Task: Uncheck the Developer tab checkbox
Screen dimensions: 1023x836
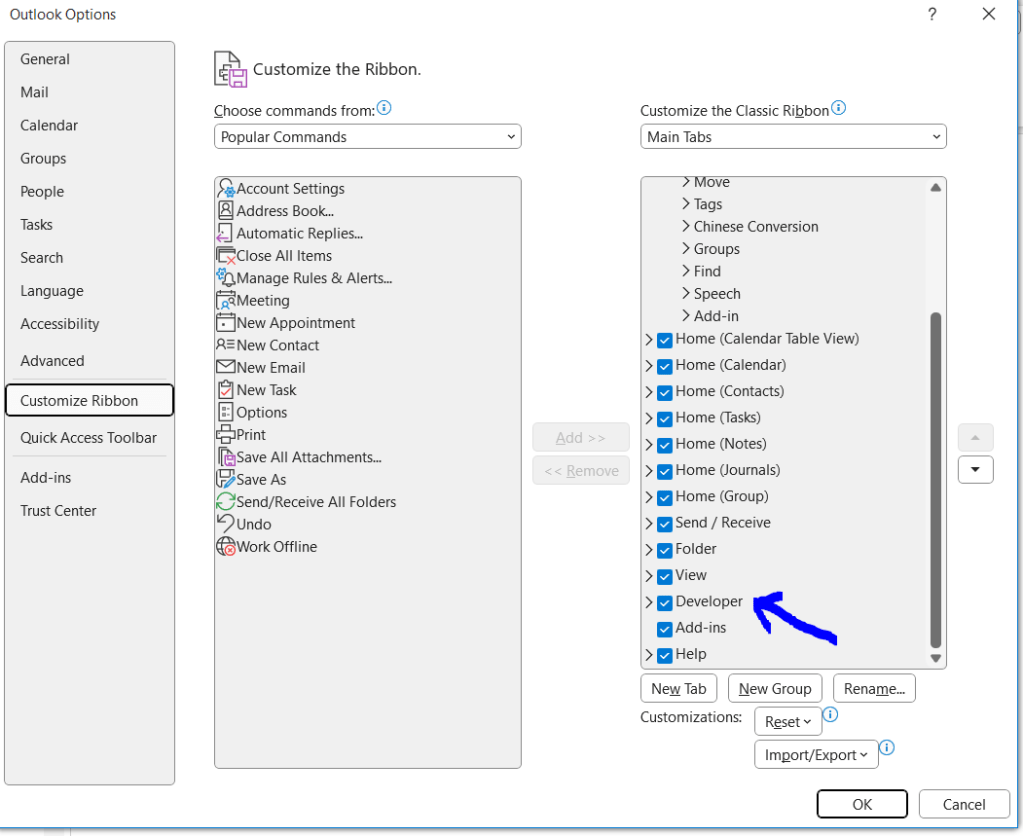Action: pyautogui.click(x=665, y=603)
